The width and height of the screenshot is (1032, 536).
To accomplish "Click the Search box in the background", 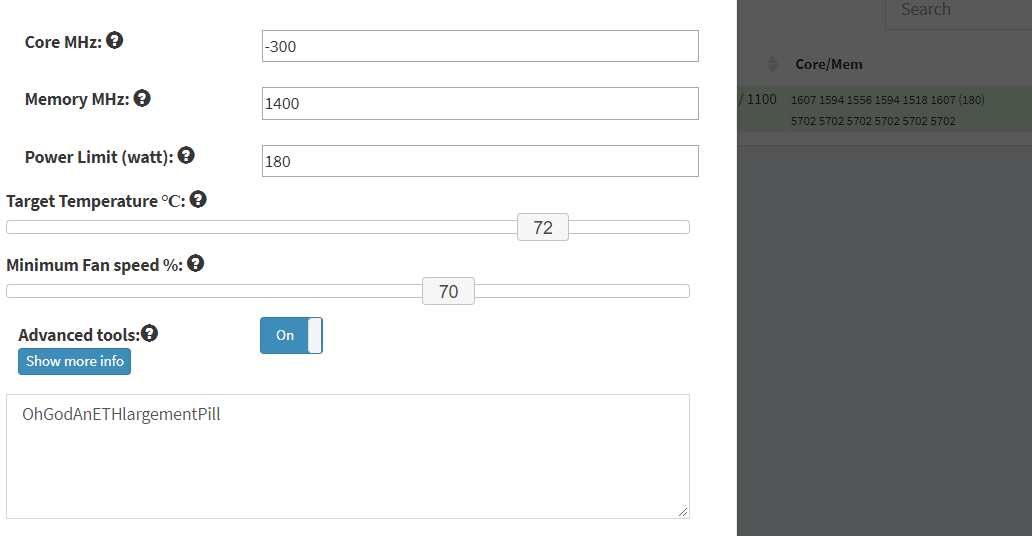I will [958, 13].
